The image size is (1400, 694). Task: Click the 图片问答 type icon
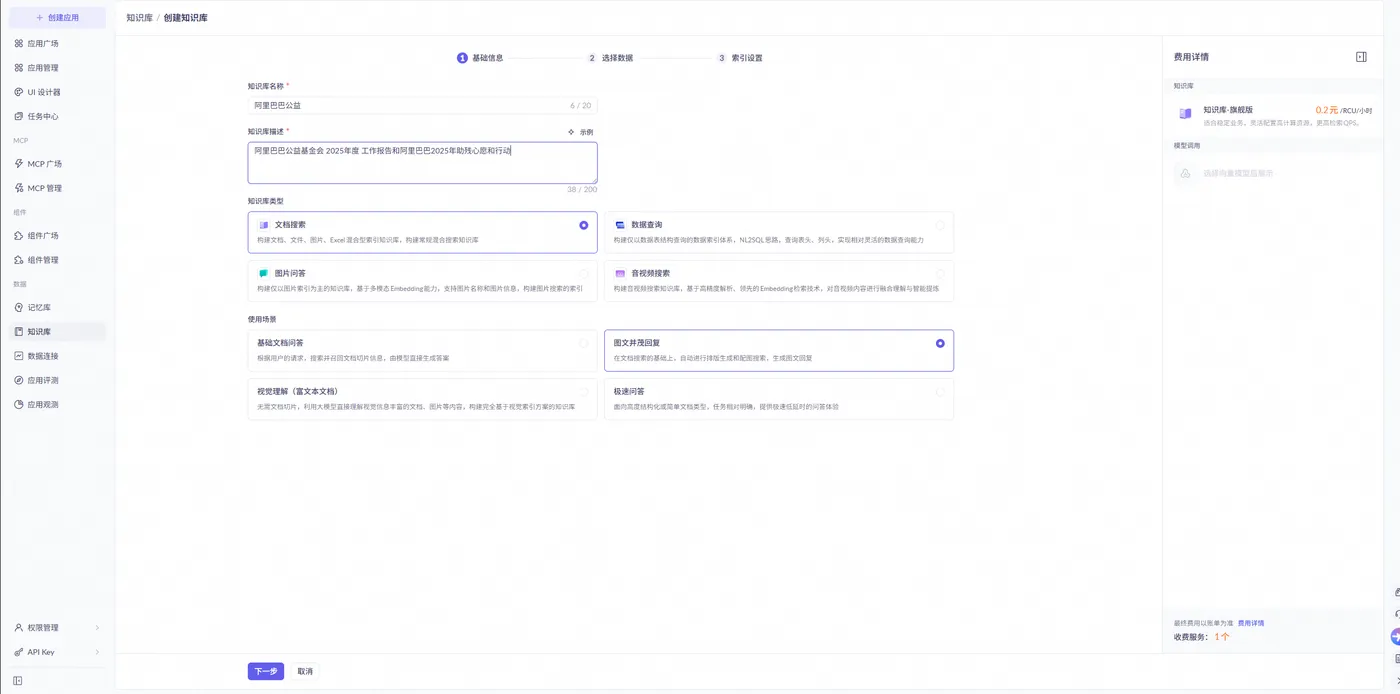pos(264,273)
